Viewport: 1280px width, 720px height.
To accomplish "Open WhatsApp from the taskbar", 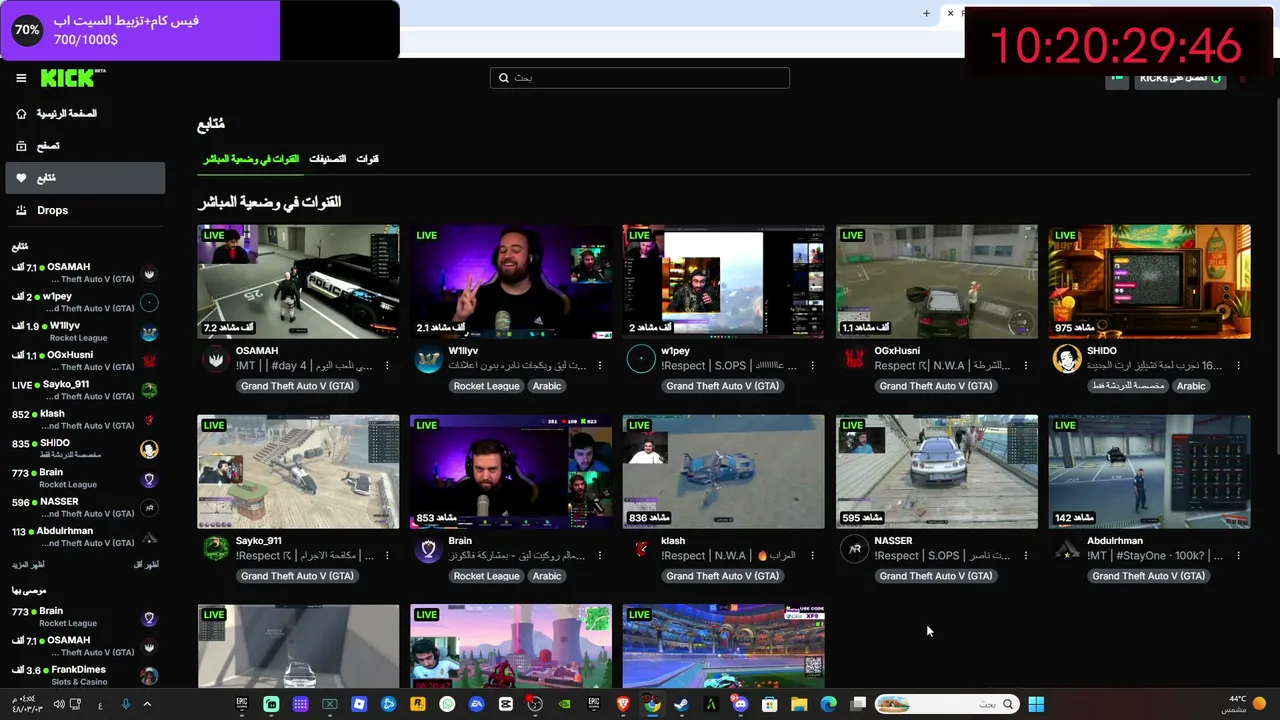I will pyautogui.click(x=447, y=704).
